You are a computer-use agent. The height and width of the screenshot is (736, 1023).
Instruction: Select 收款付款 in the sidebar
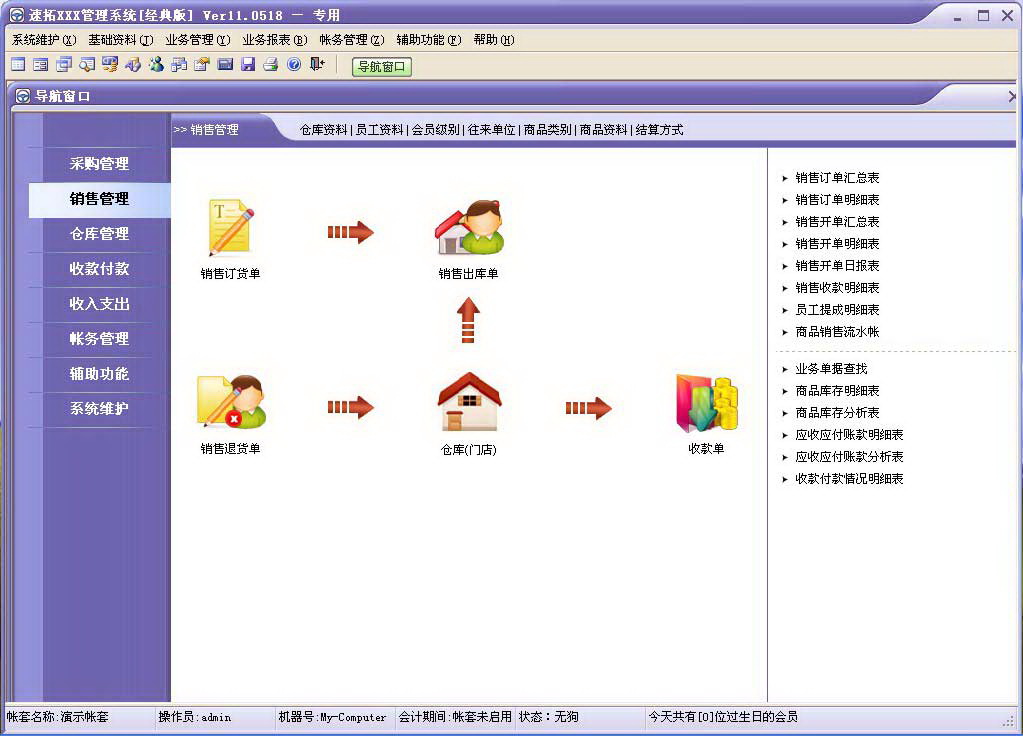[99, 269]
